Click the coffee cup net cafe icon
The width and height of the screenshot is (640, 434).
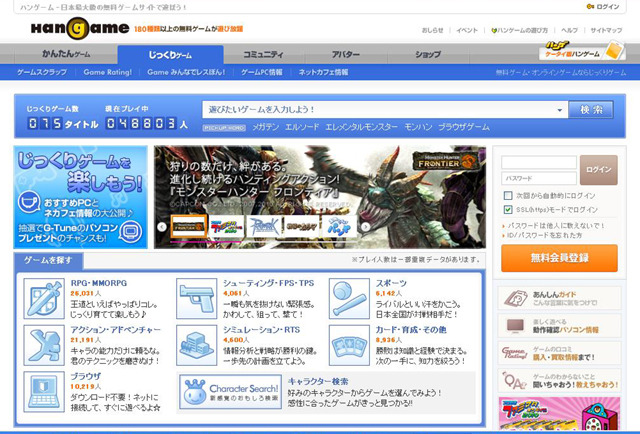click(29, 203)
